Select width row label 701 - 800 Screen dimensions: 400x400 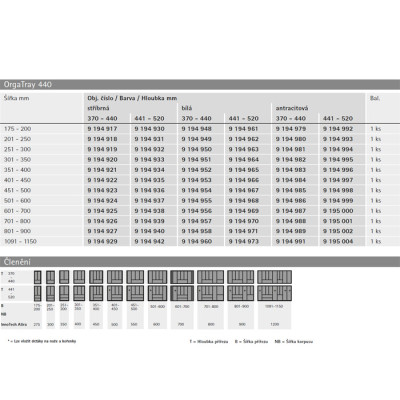coord(17,221)
